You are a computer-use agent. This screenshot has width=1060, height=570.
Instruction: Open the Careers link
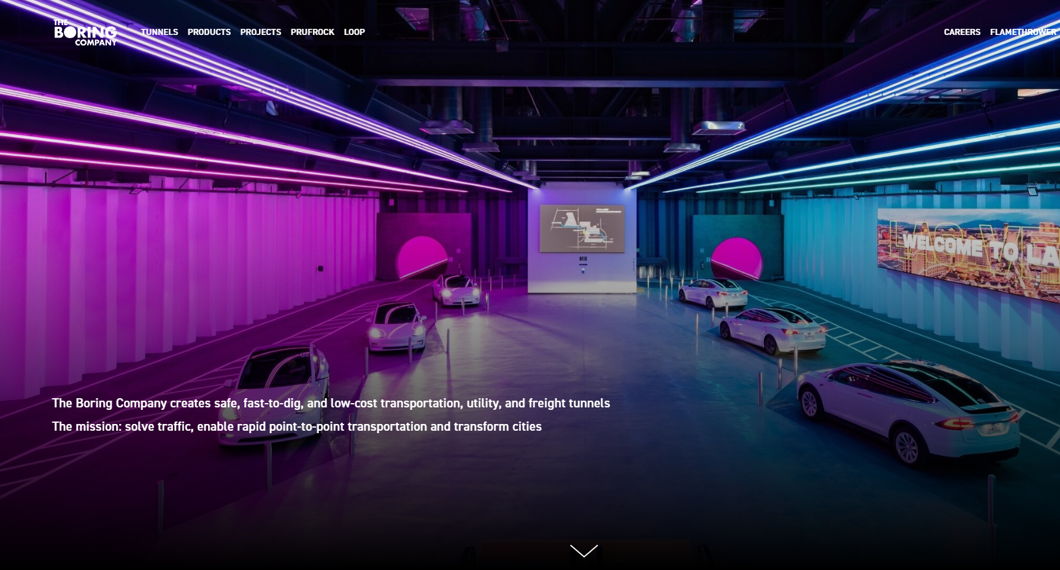click(x=962, y=32)
